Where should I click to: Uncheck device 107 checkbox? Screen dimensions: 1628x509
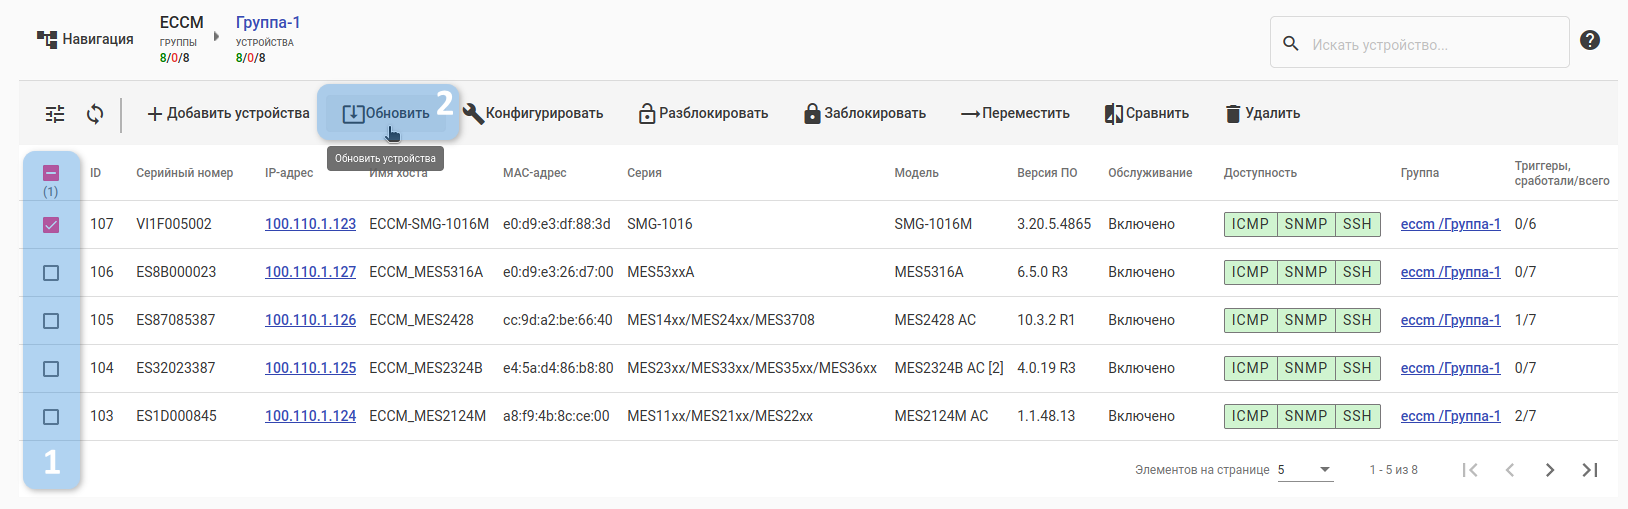tap(51, 225)
